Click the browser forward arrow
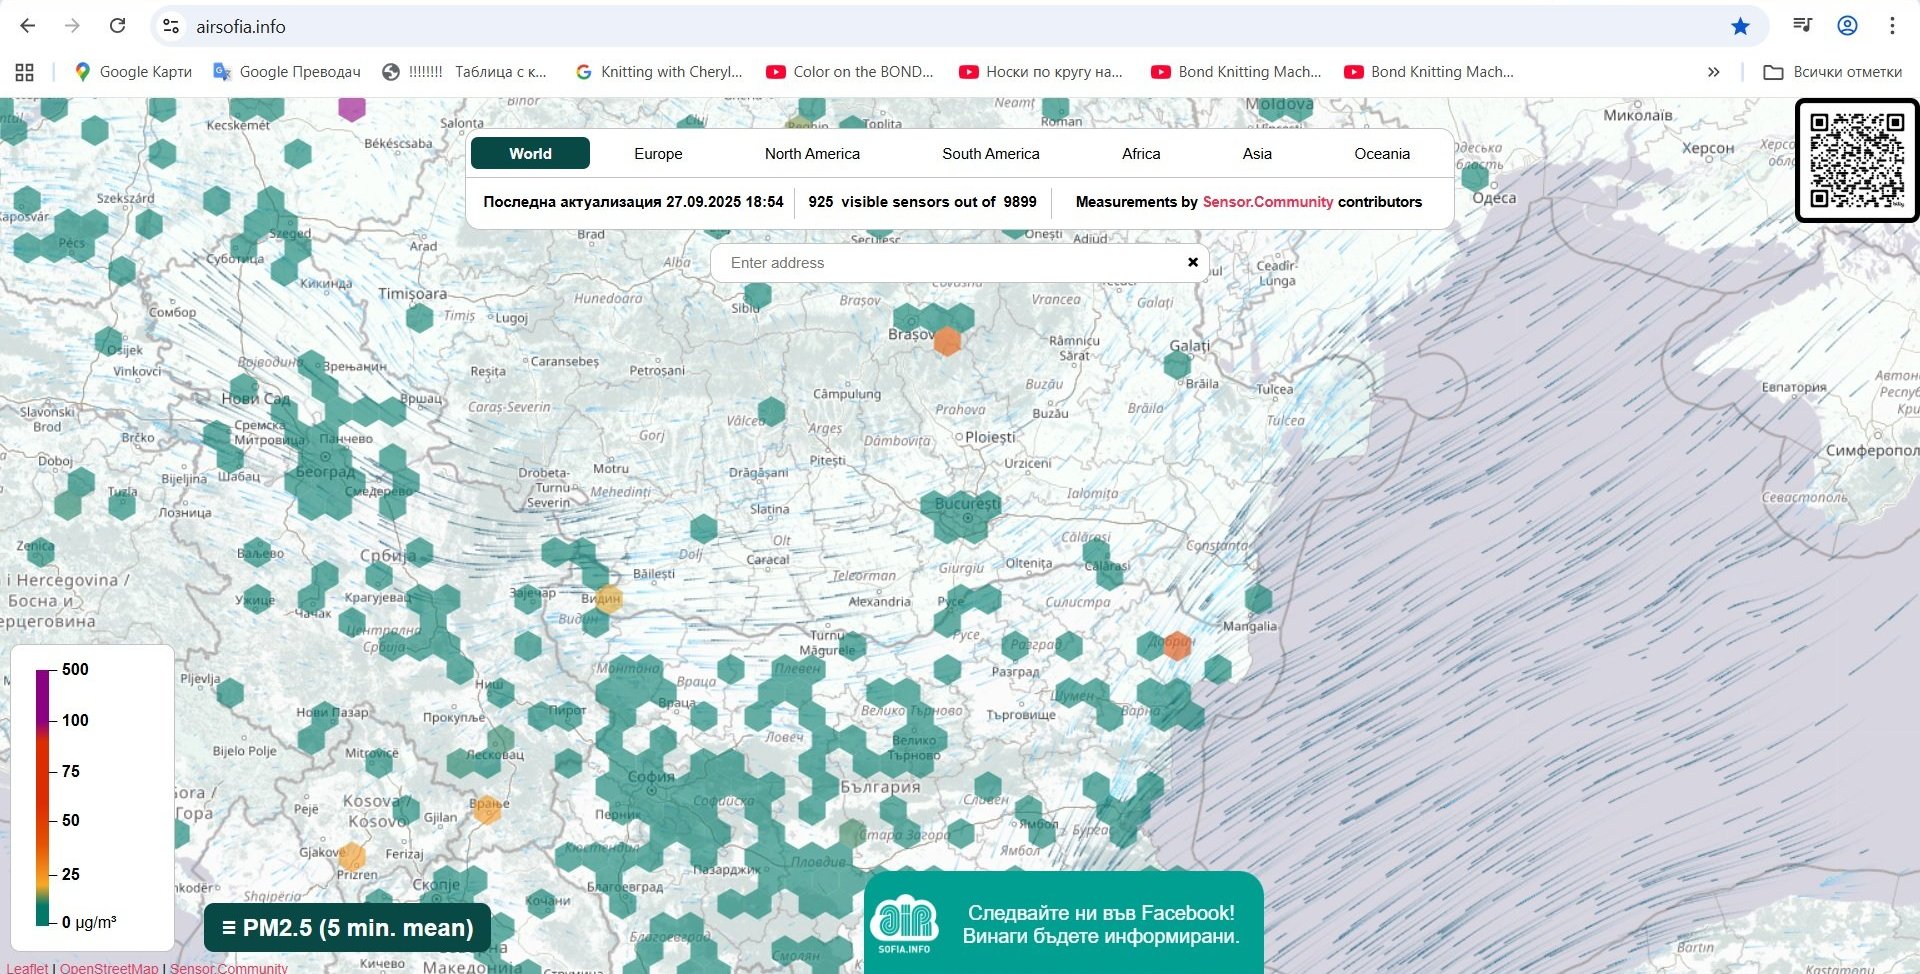Viewport: 1920px width, 974px height. [72, 26]
